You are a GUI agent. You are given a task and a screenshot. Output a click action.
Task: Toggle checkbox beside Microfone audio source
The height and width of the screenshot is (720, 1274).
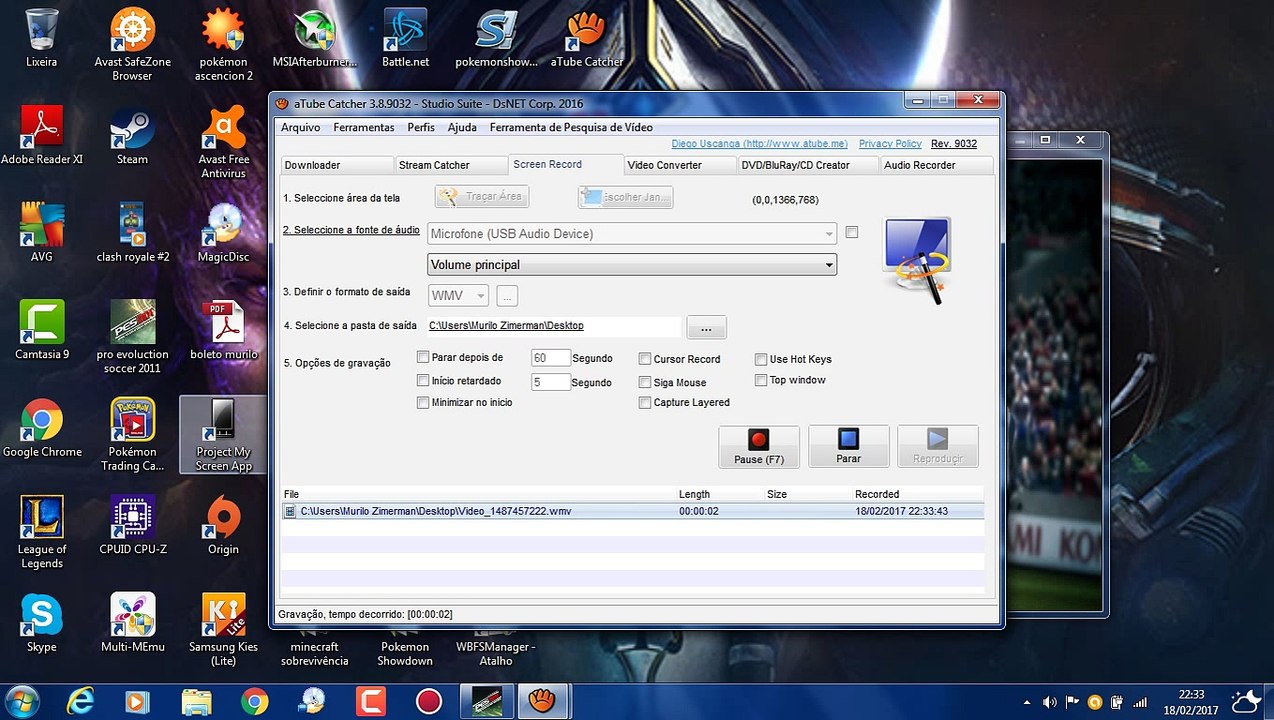852,232
